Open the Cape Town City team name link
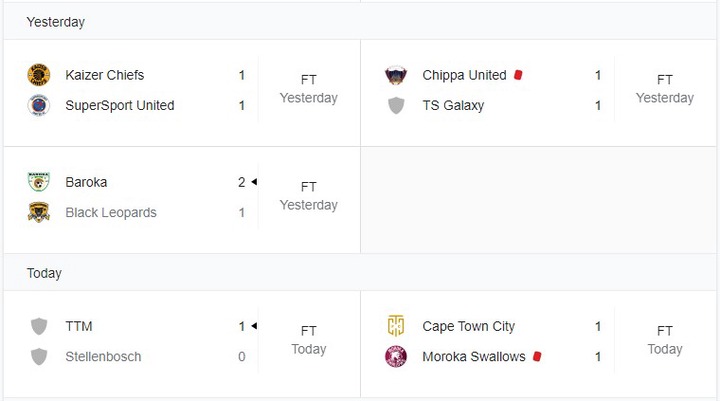Image resolution: width=720 pixels, height=401 pixels. (468, 326)
